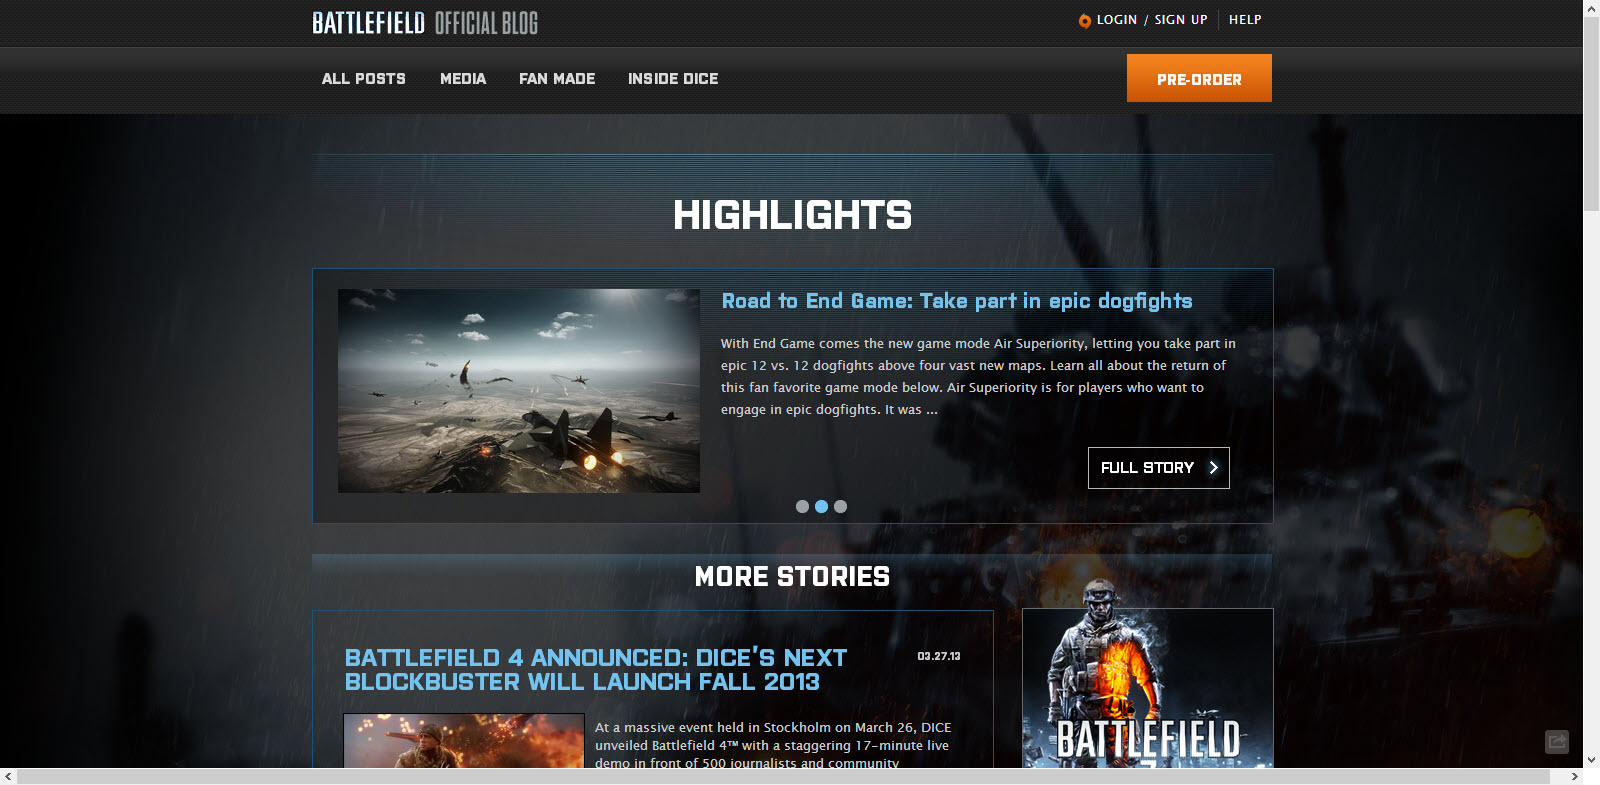
Task: Open the All Posts section
Action: point(363,79)
